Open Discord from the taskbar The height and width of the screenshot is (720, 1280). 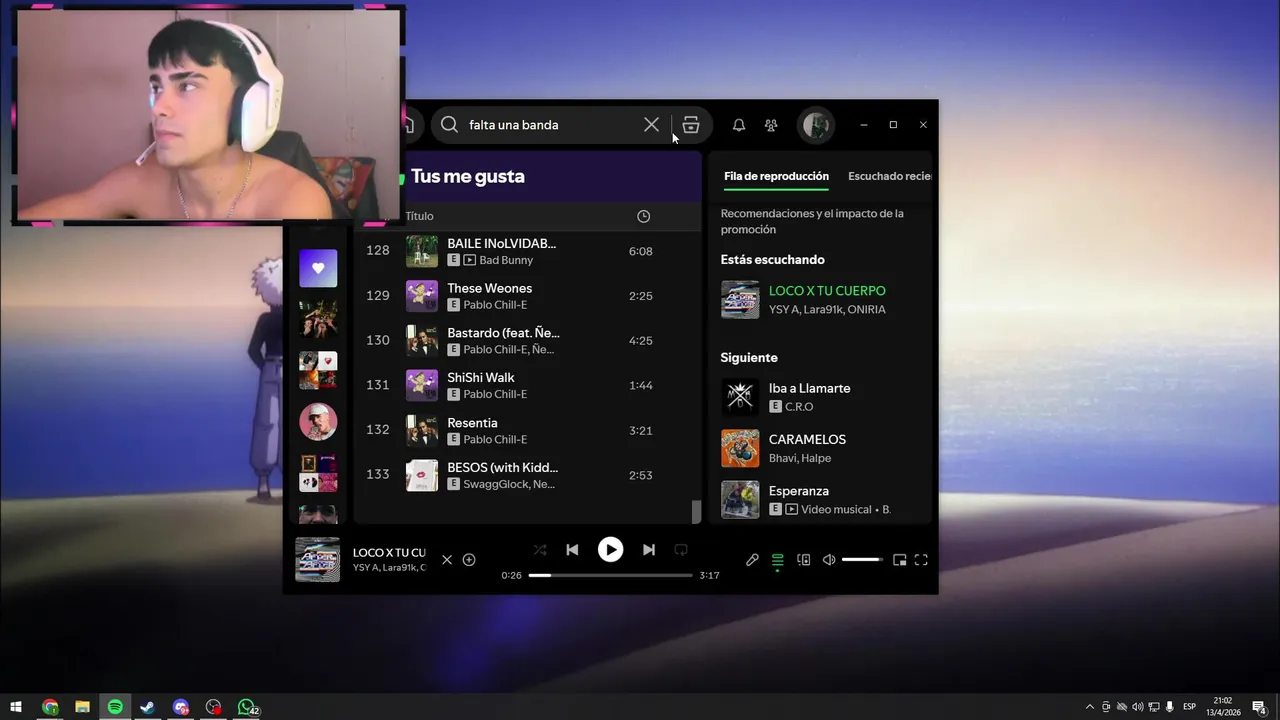[x=180, y=707]
